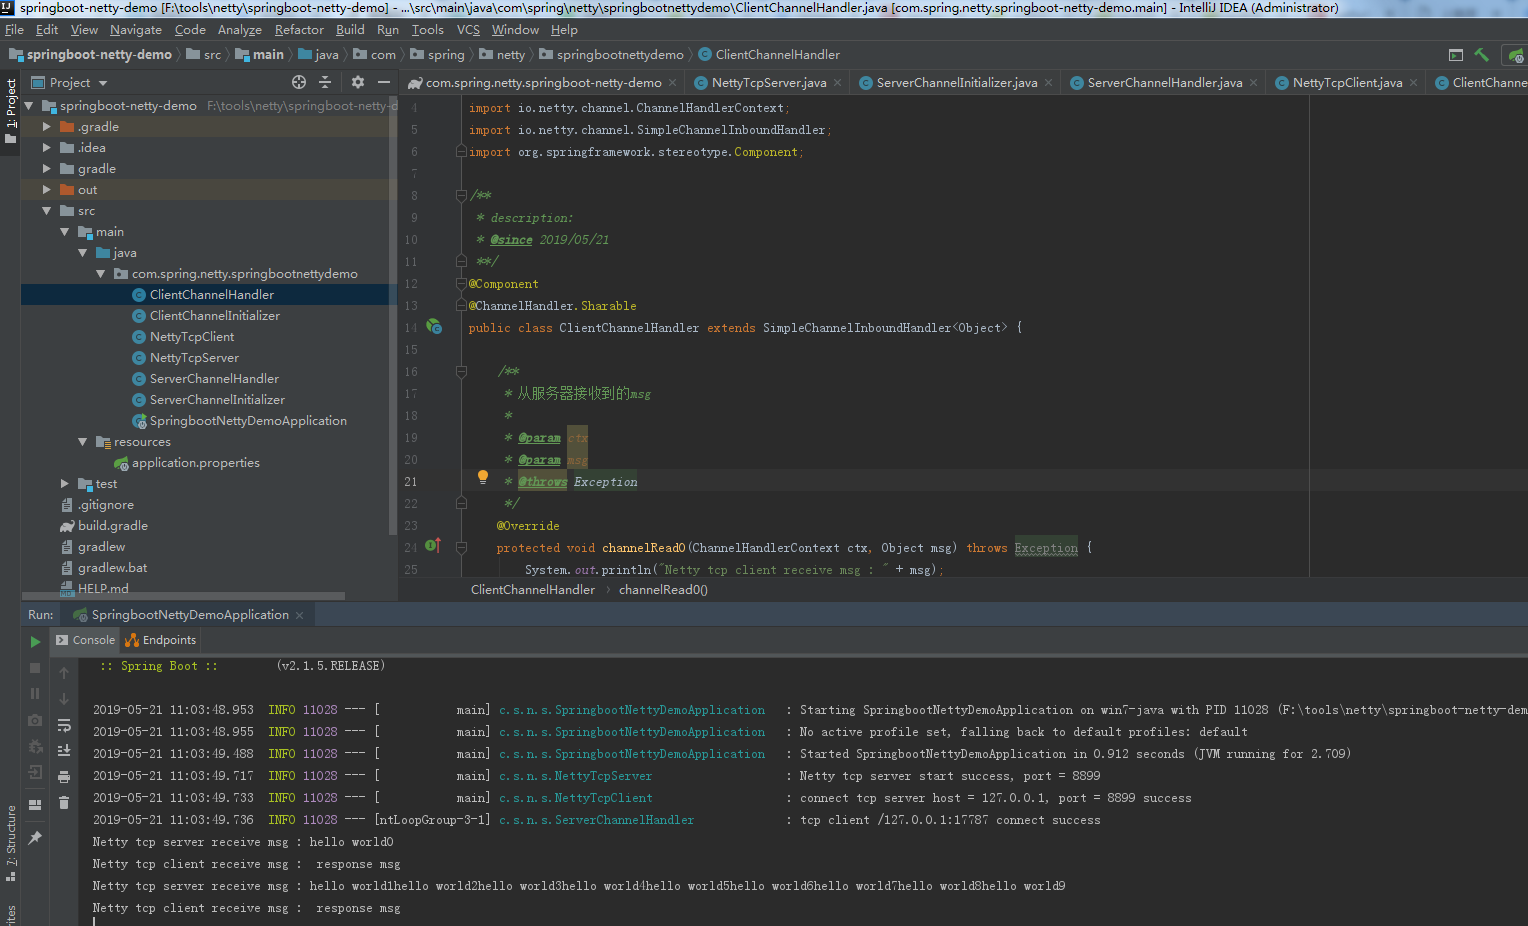Open the run anything terminal icon in toolbar
Viewport: 1528px width, 926px height.
coord(1456,55)
